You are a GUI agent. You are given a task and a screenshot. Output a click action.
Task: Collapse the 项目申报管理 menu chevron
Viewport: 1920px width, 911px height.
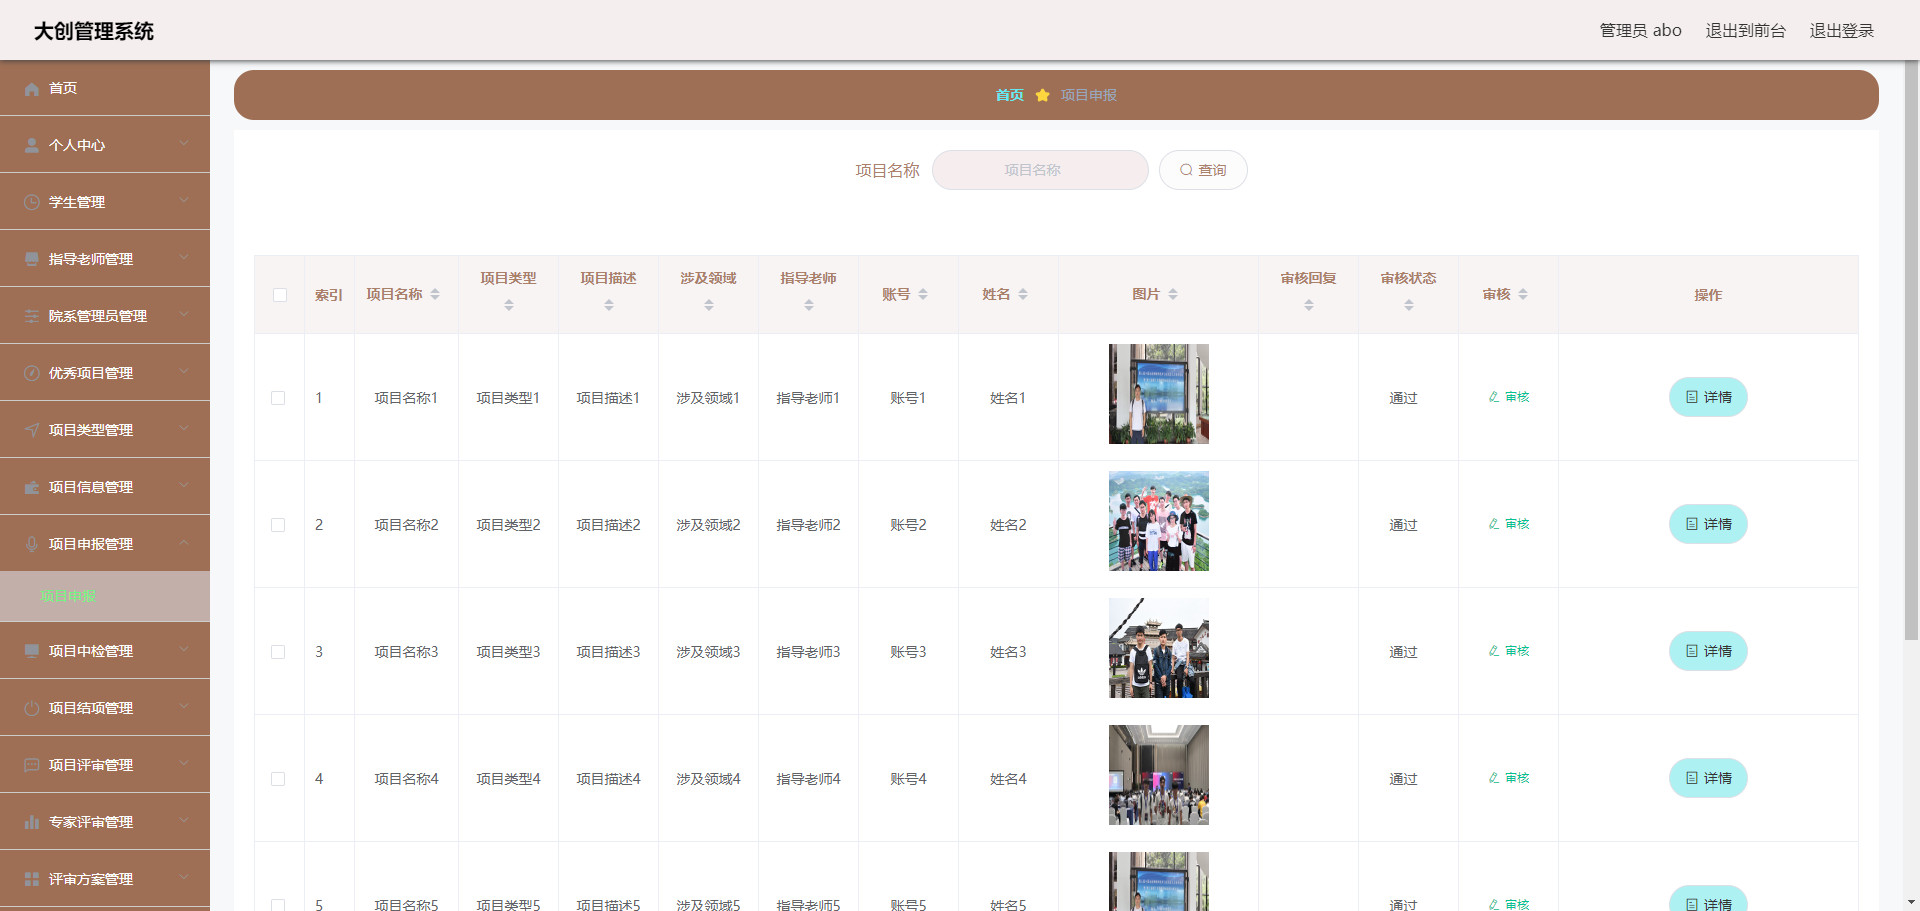pyautogui.click(x=184, y=543)
